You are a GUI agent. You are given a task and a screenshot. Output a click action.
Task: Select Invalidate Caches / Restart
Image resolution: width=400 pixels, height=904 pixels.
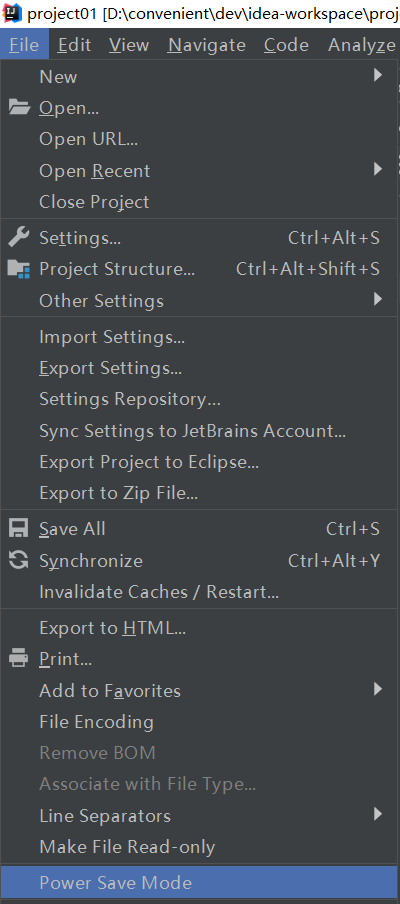pyautogui.click(x=199, y=592)
